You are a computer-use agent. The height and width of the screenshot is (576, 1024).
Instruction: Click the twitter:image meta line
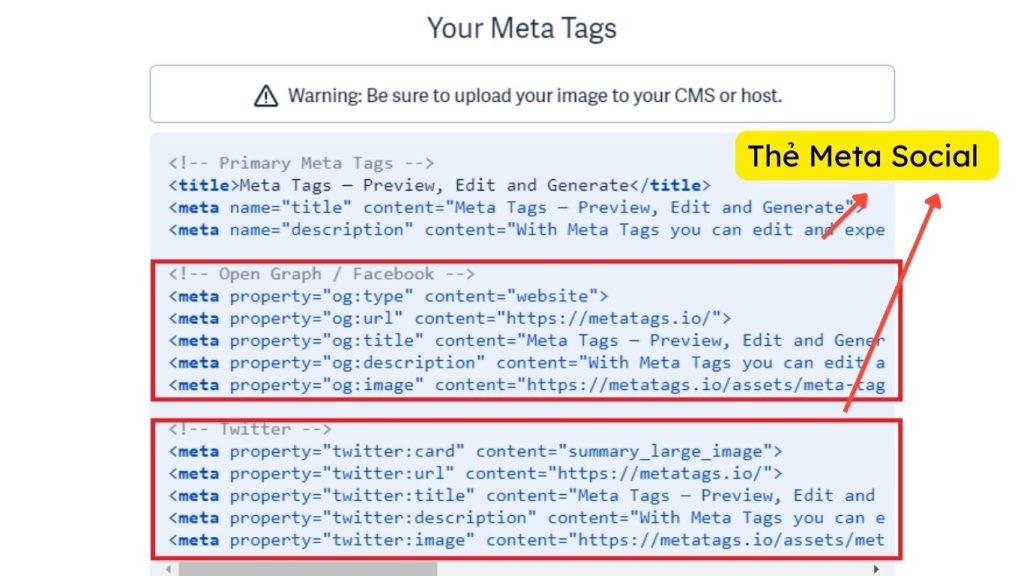point(526,540)
